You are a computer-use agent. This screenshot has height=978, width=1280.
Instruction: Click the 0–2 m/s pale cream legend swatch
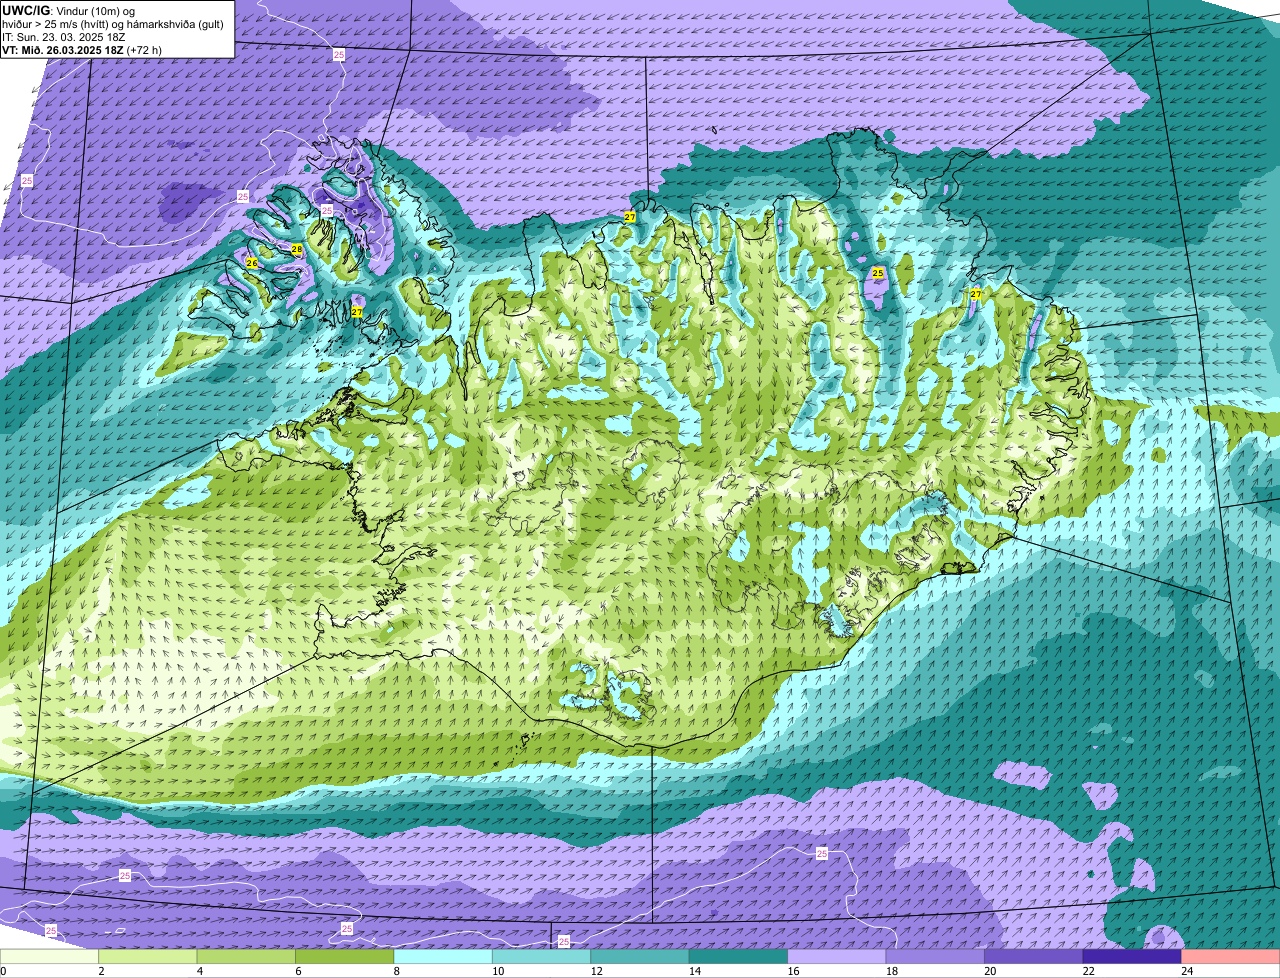click(x=50, y=956)
